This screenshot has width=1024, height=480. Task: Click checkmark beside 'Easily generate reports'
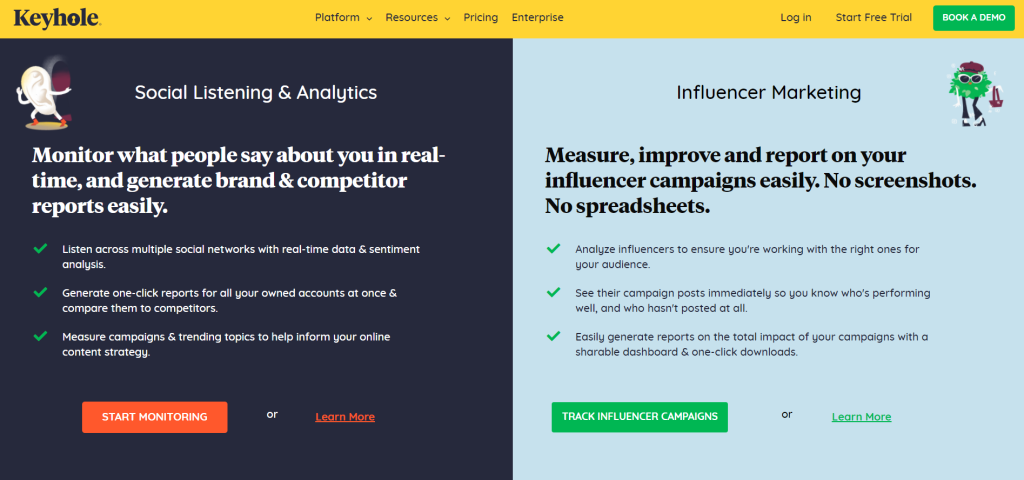553,336
